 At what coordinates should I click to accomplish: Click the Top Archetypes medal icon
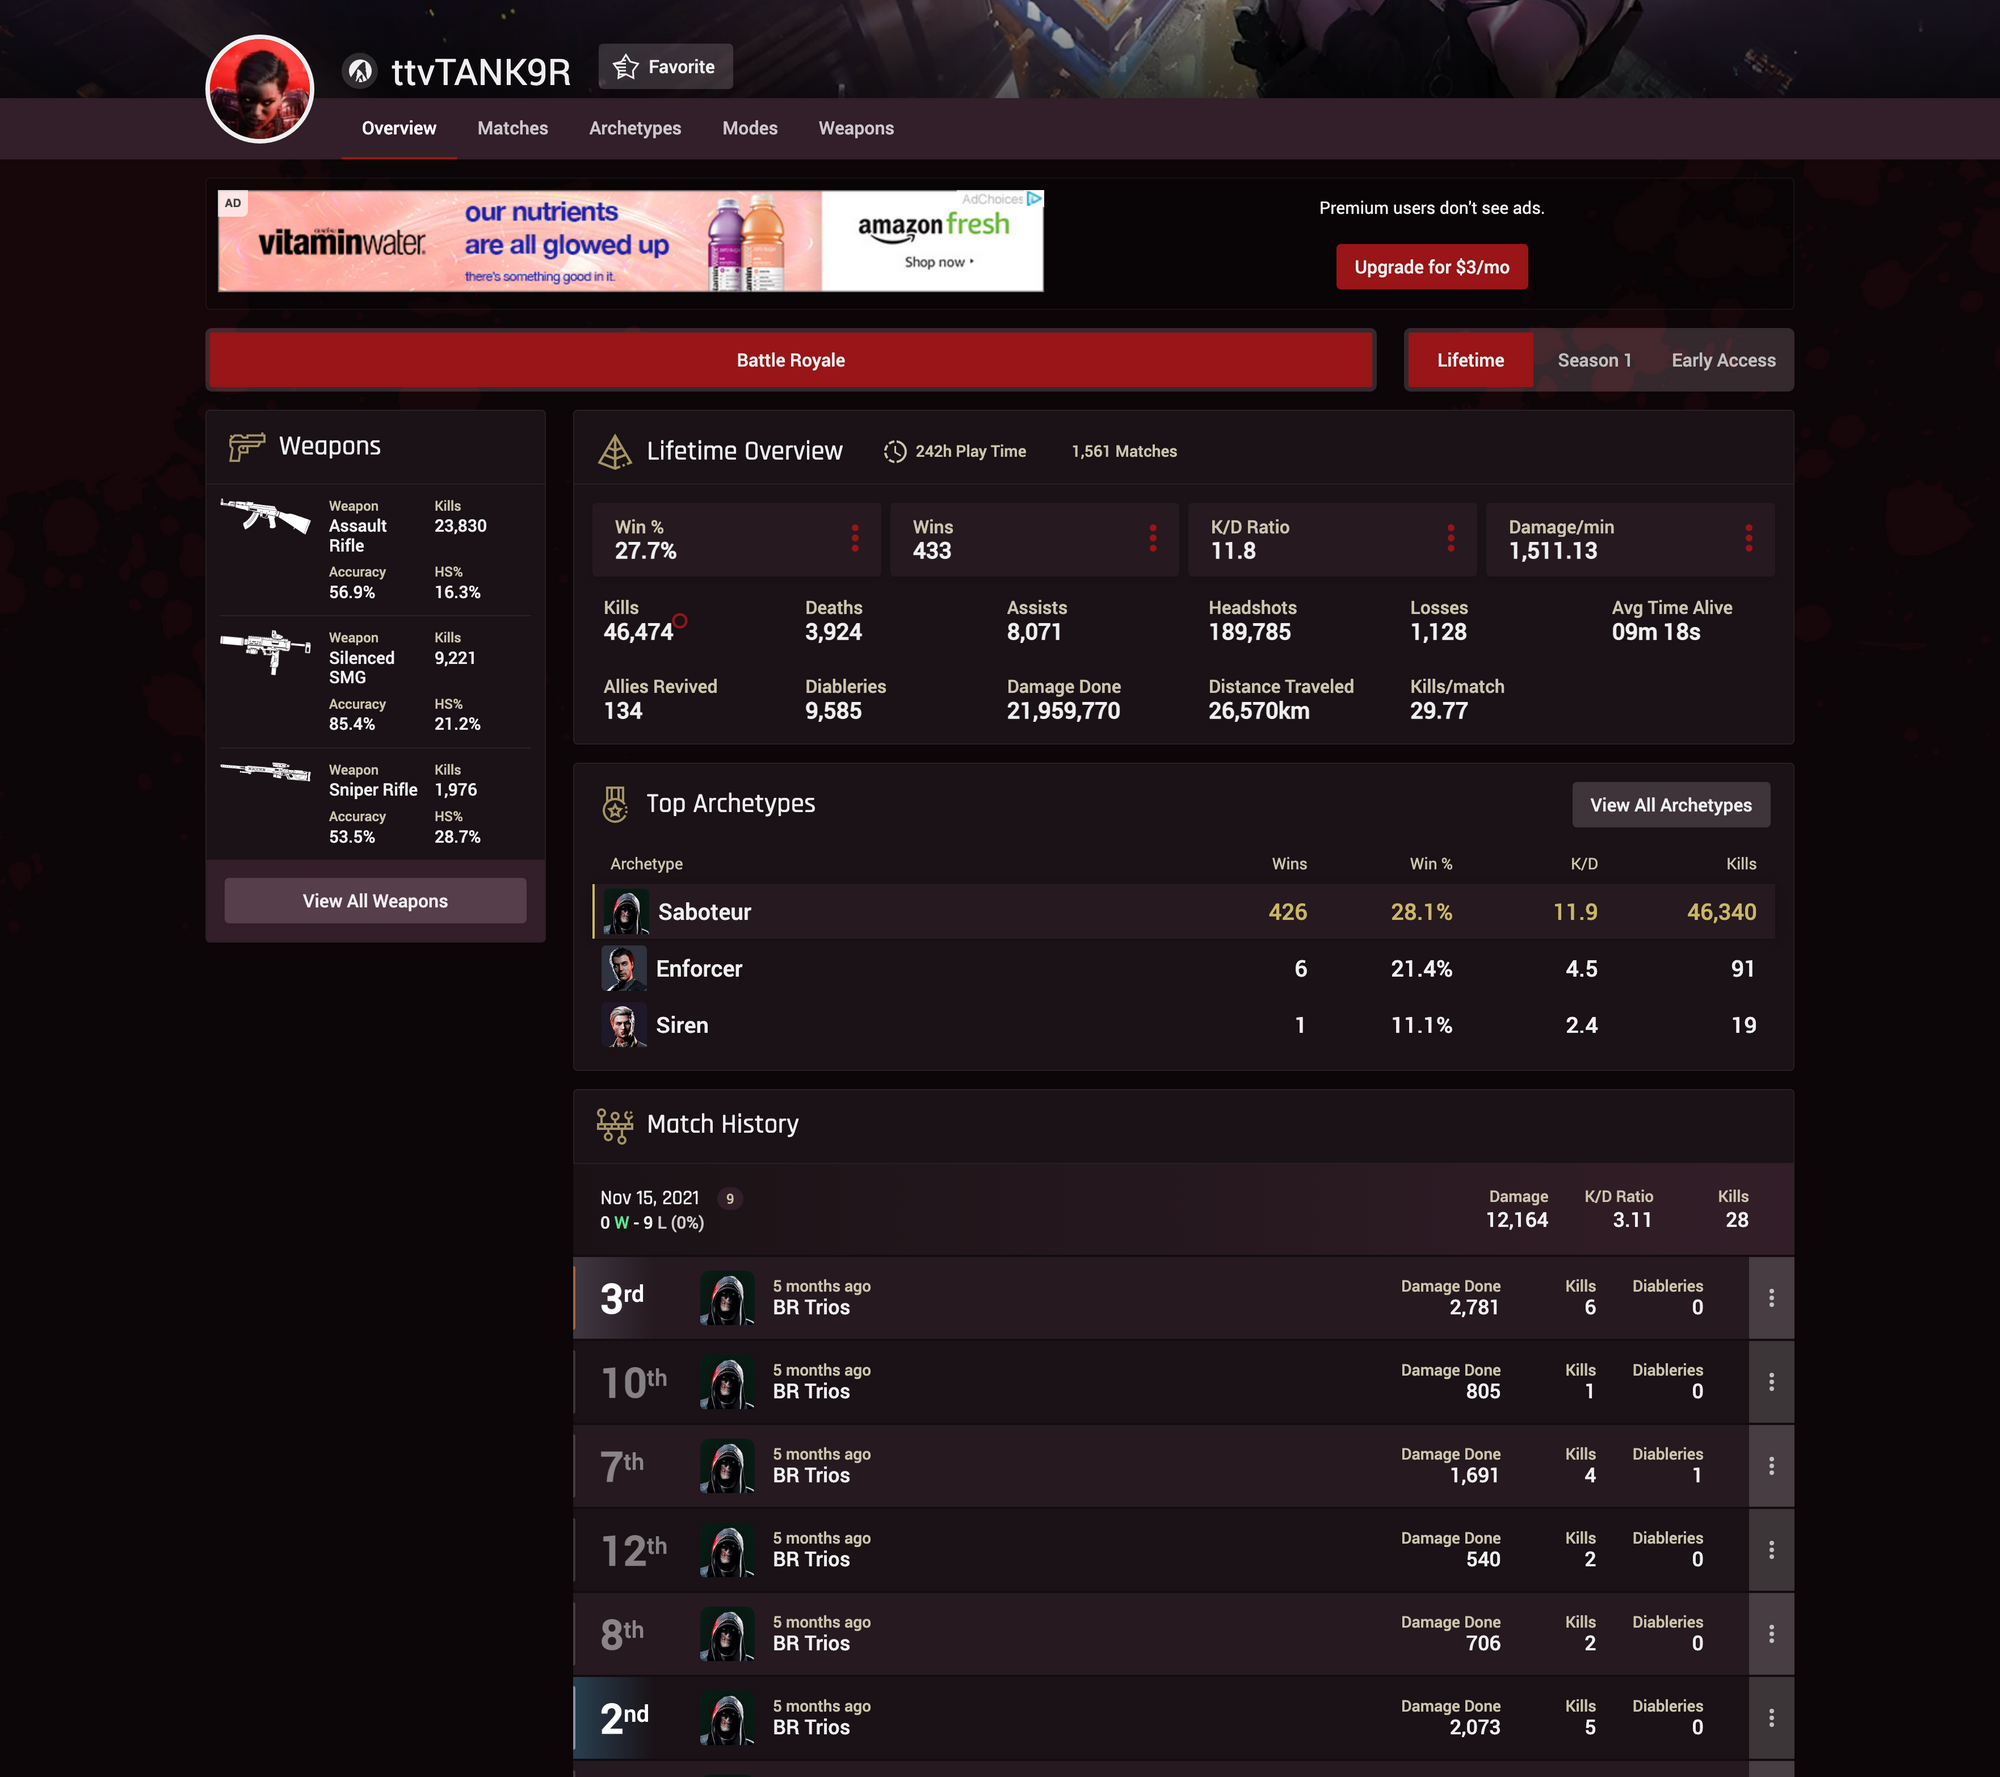(x=612, y=801)
